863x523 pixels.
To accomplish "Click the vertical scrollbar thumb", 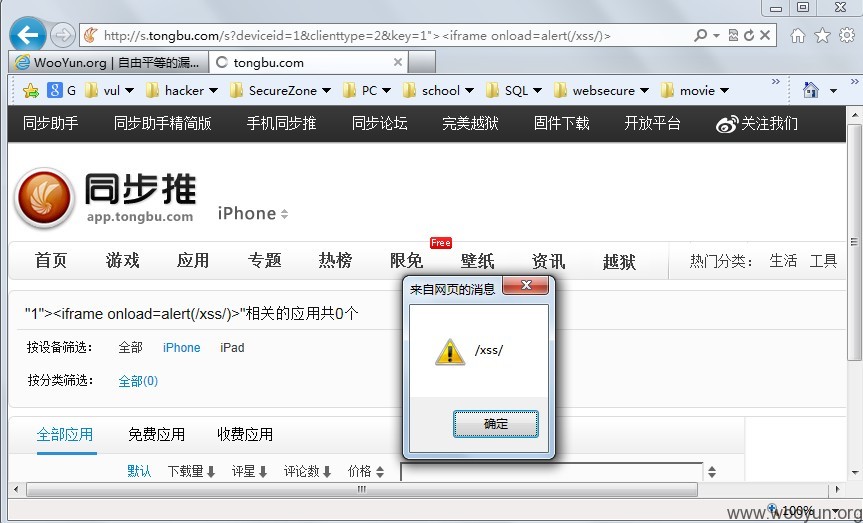I will [x=854, y=241].
